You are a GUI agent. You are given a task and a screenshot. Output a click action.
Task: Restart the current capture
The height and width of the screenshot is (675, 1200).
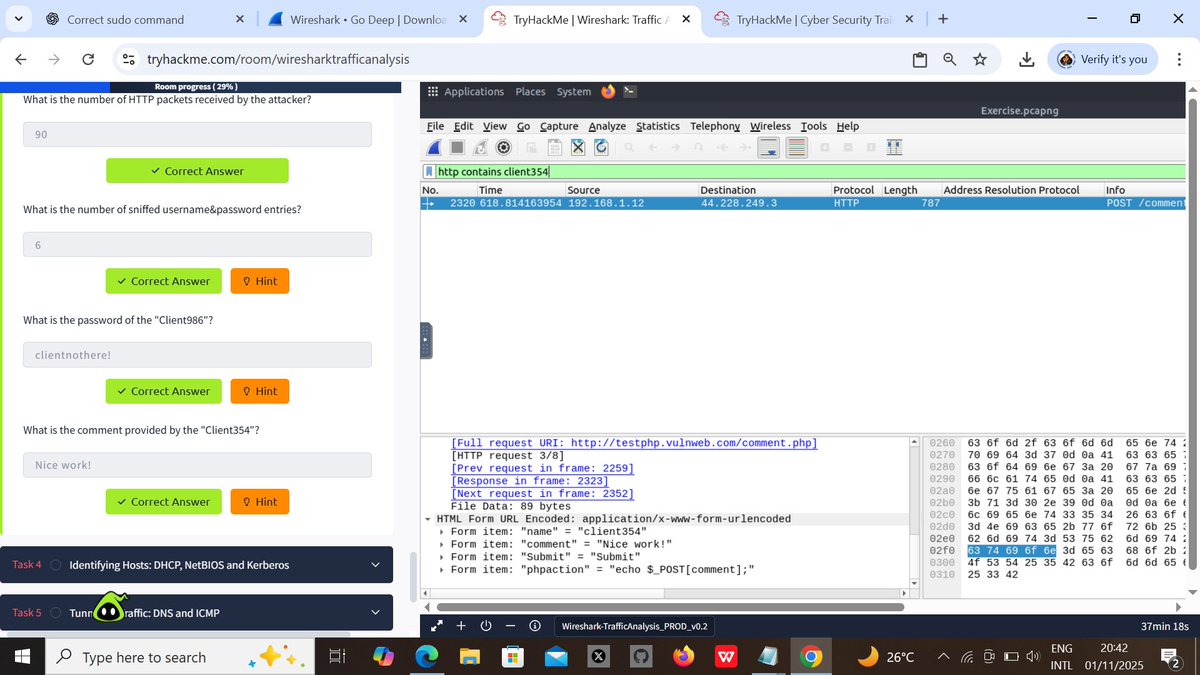(x=480, y=147)
